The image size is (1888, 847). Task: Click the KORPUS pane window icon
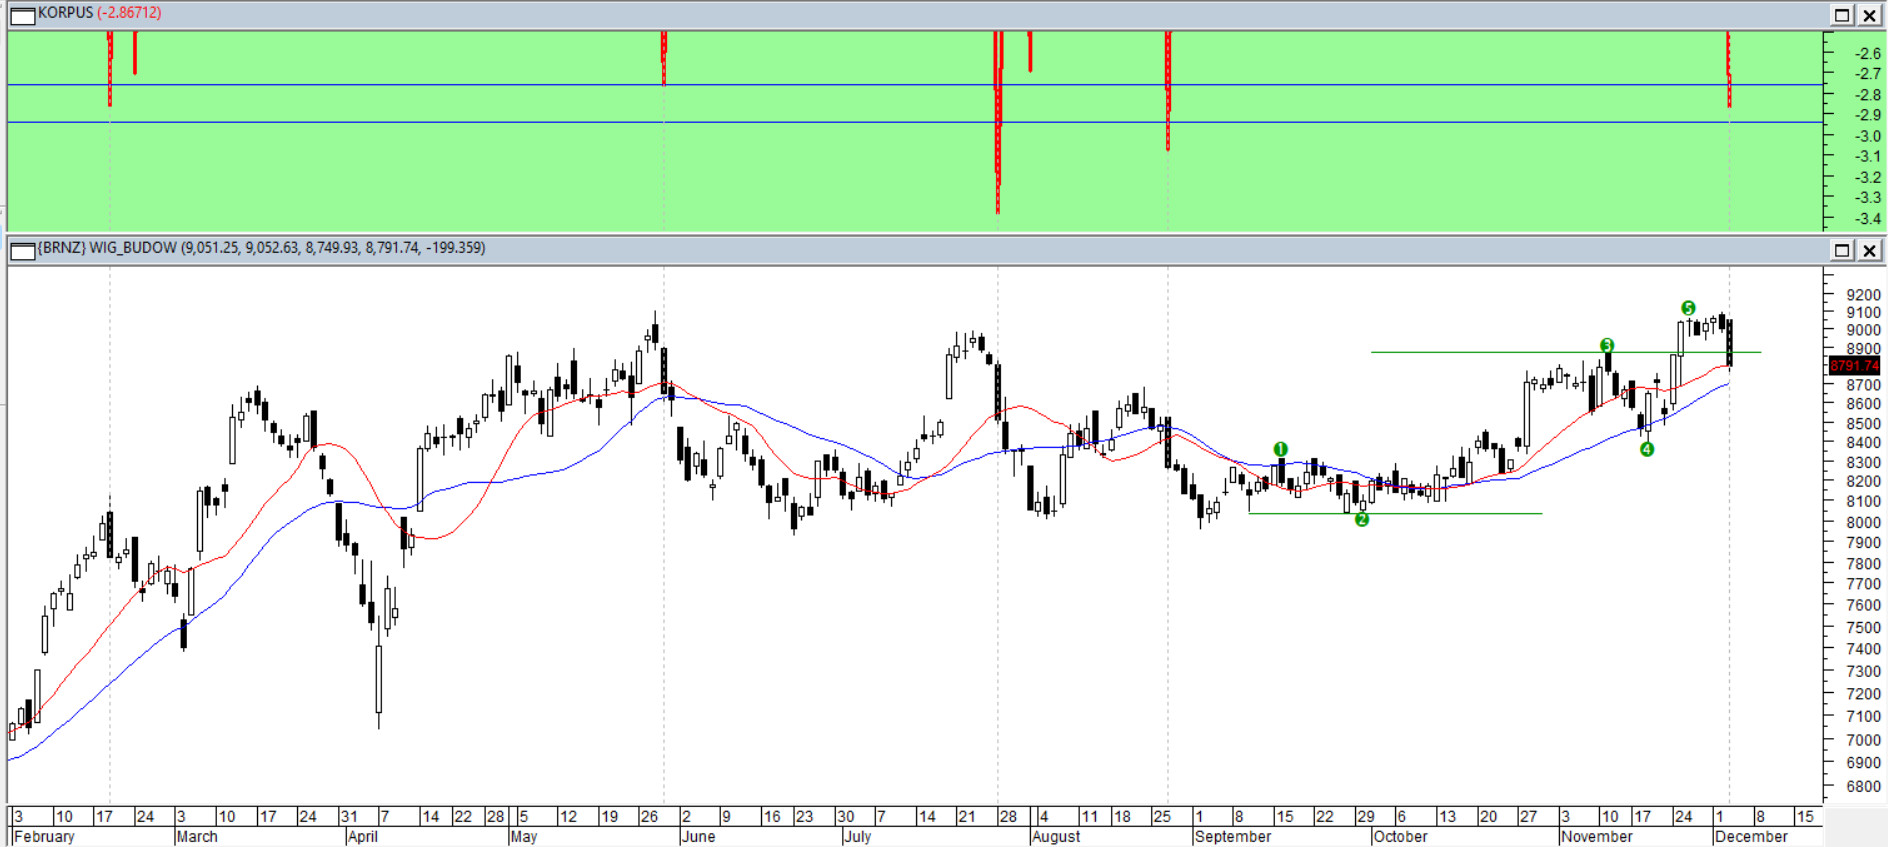pos(22,15)
